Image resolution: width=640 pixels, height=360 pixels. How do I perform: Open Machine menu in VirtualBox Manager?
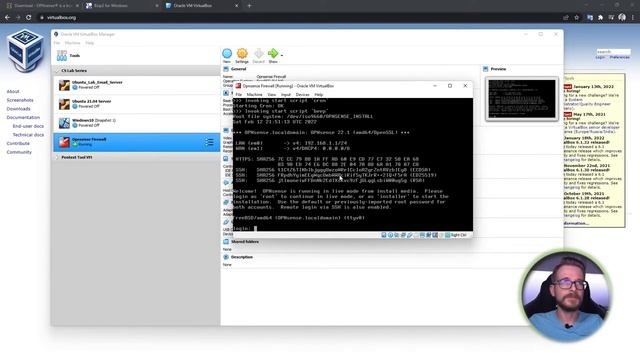[73, 43]
